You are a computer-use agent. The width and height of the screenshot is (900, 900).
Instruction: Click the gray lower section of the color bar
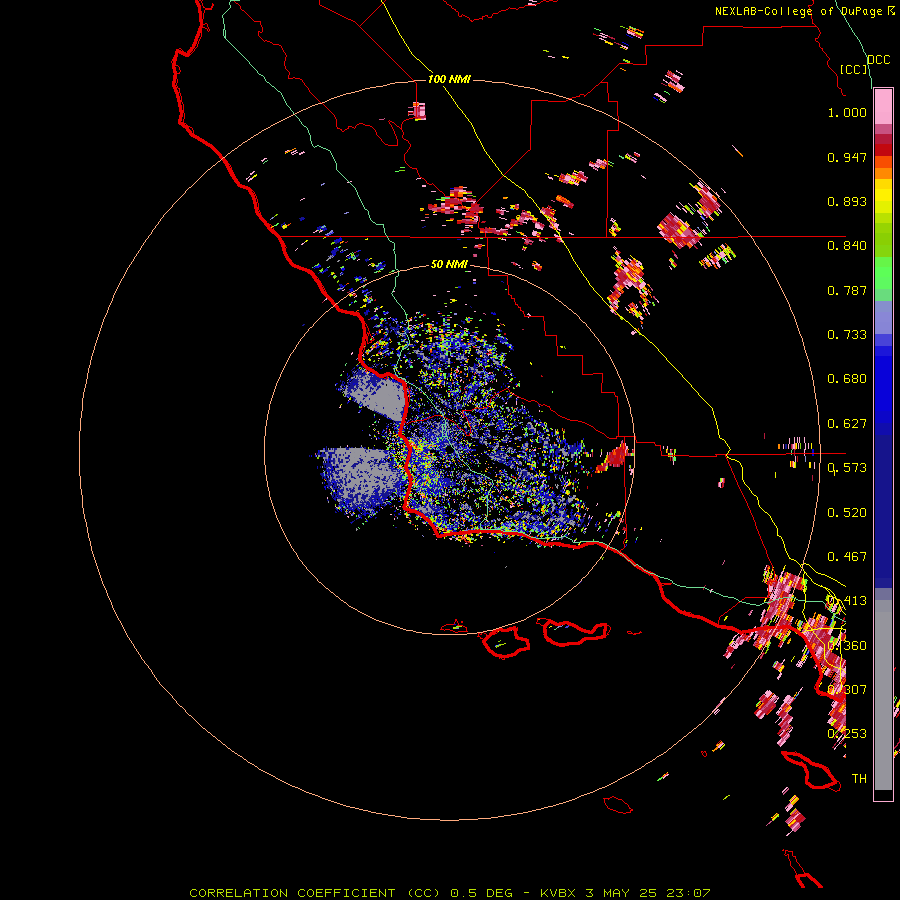click(883, 695)
